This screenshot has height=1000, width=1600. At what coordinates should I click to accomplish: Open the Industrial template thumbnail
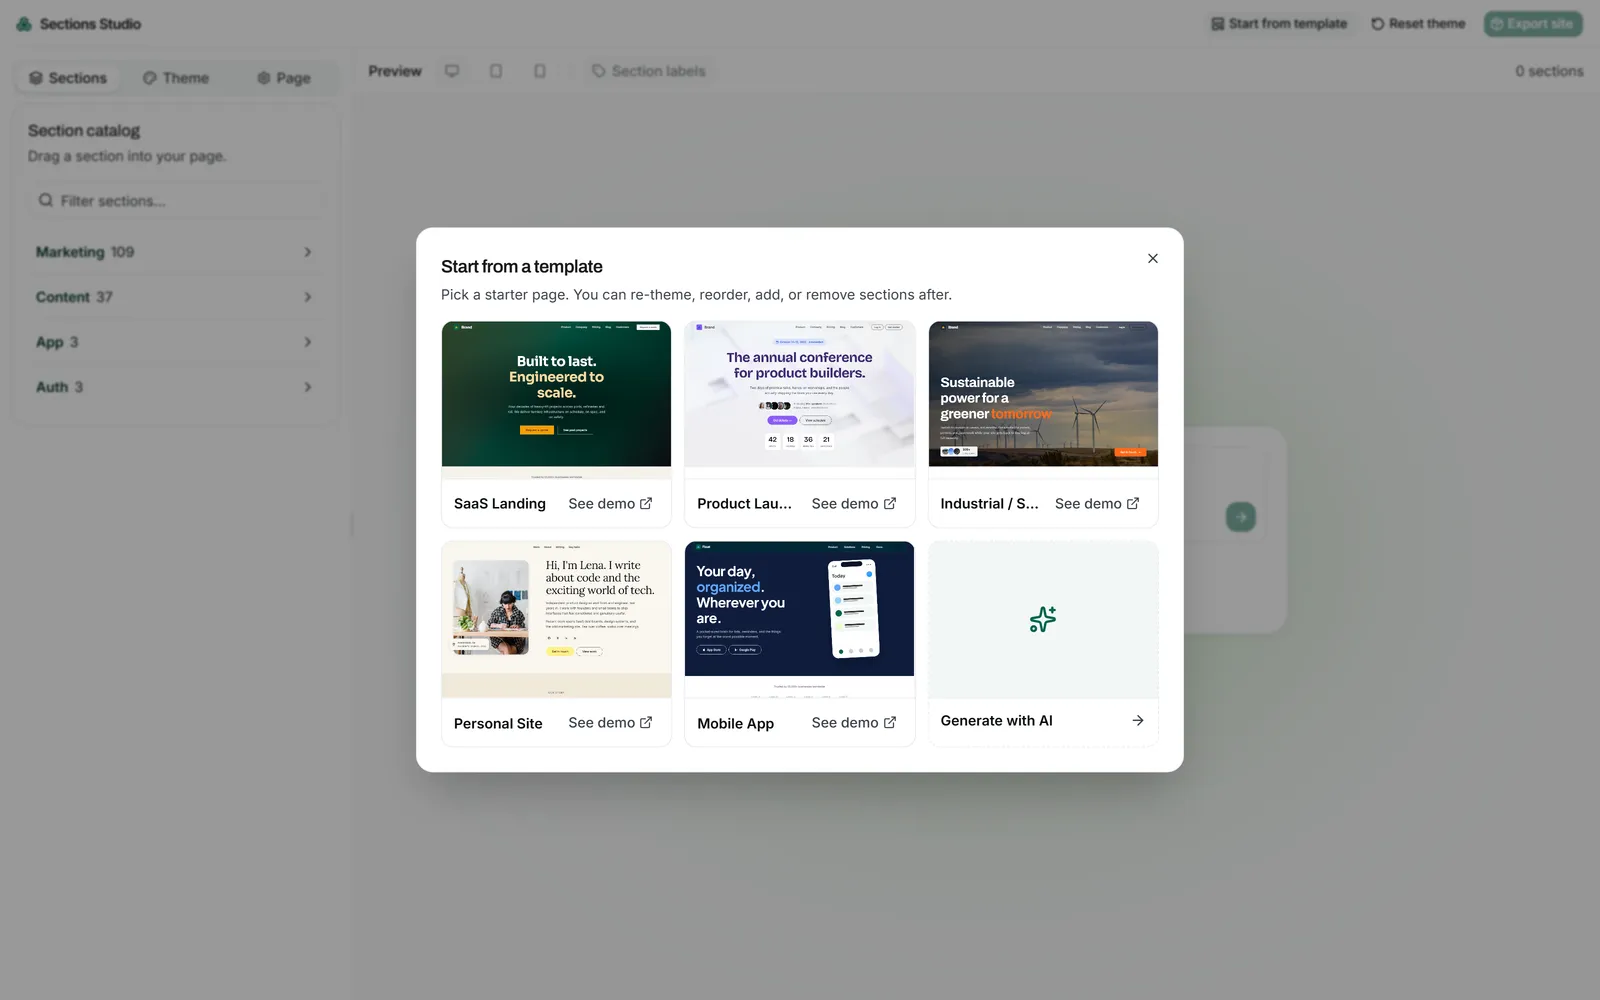[1043, 400]
